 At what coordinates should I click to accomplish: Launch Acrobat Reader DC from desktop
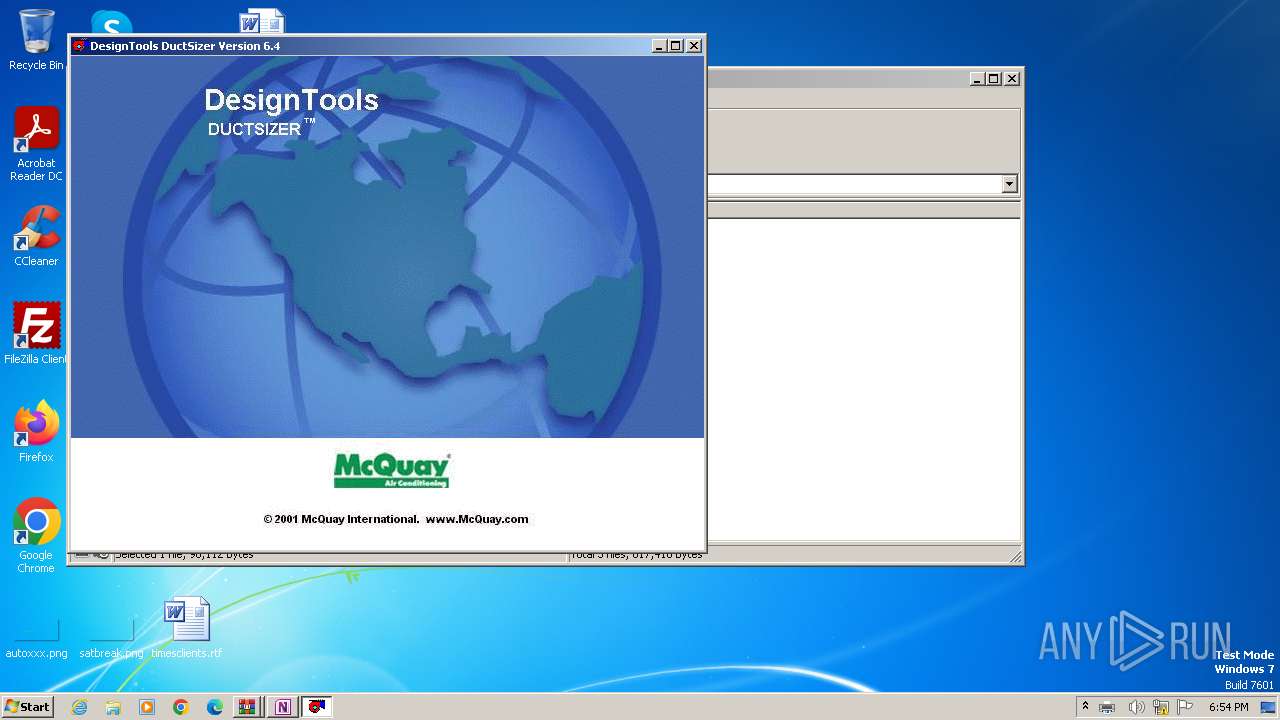[x=36, y=144]
